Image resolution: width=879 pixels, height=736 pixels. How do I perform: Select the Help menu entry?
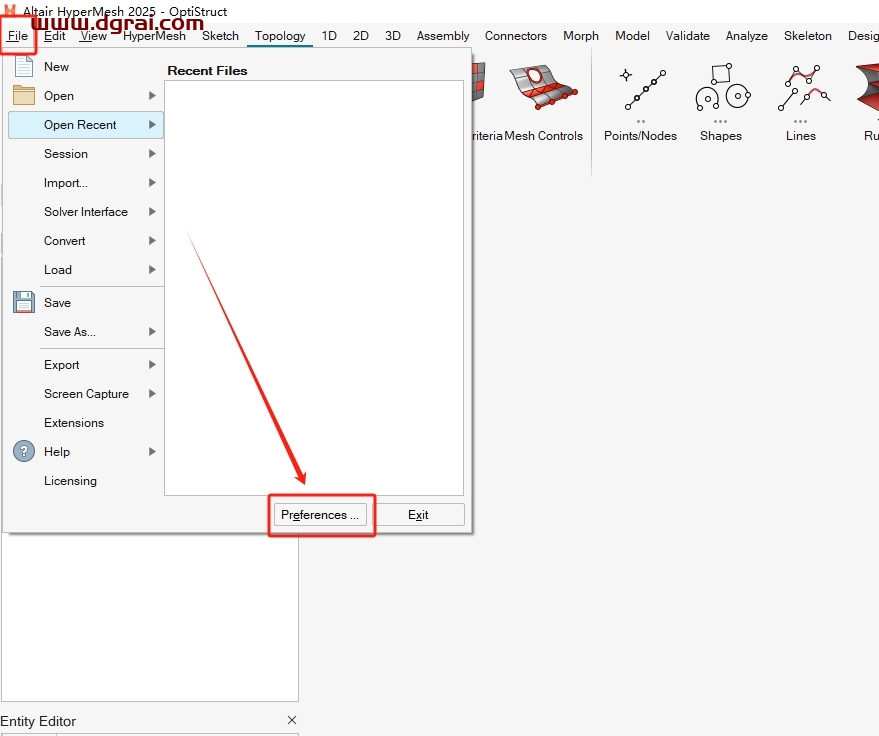[x=86, y=452]
